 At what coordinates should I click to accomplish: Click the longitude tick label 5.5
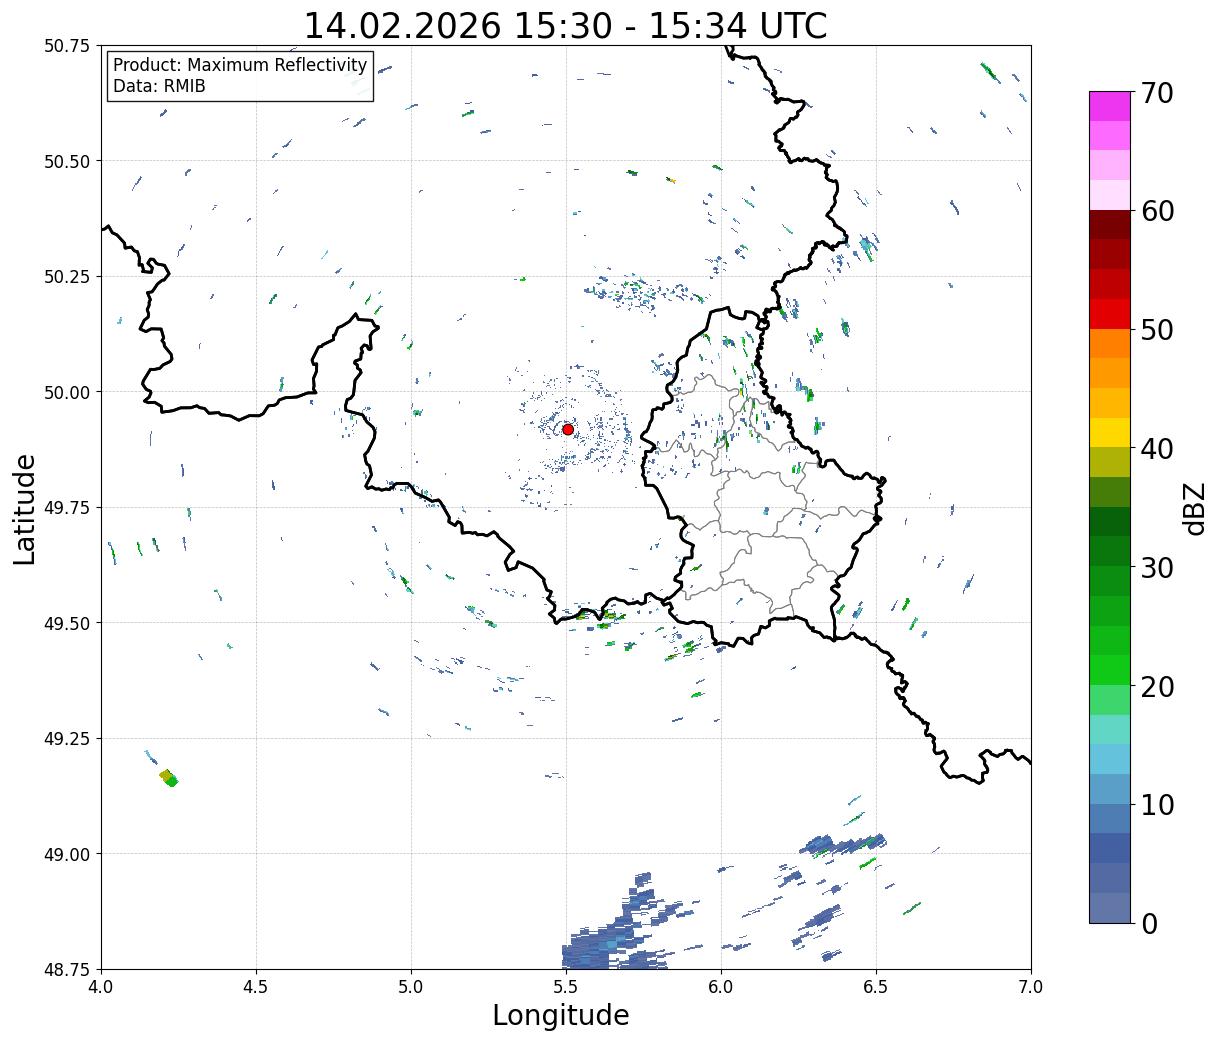click(x=566, y=987)
